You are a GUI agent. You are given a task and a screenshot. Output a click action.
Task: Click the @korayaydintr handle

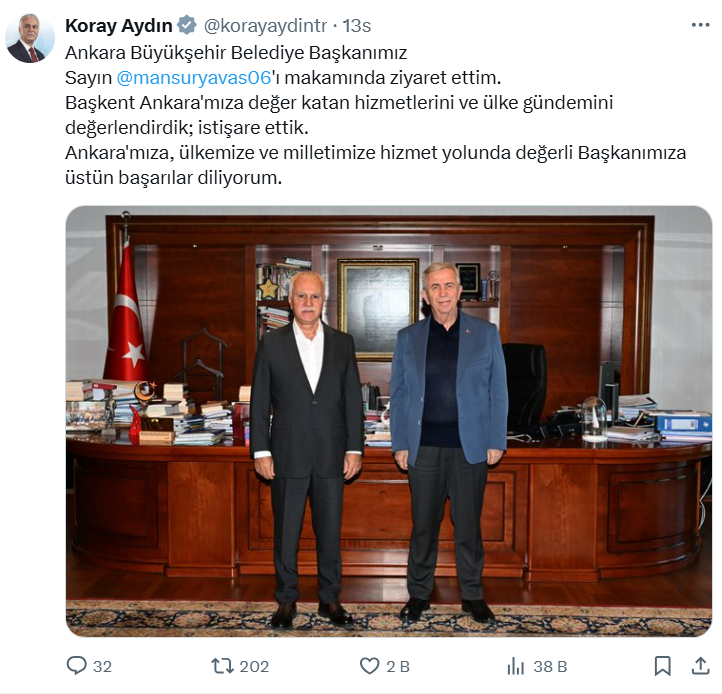point(265,26)
